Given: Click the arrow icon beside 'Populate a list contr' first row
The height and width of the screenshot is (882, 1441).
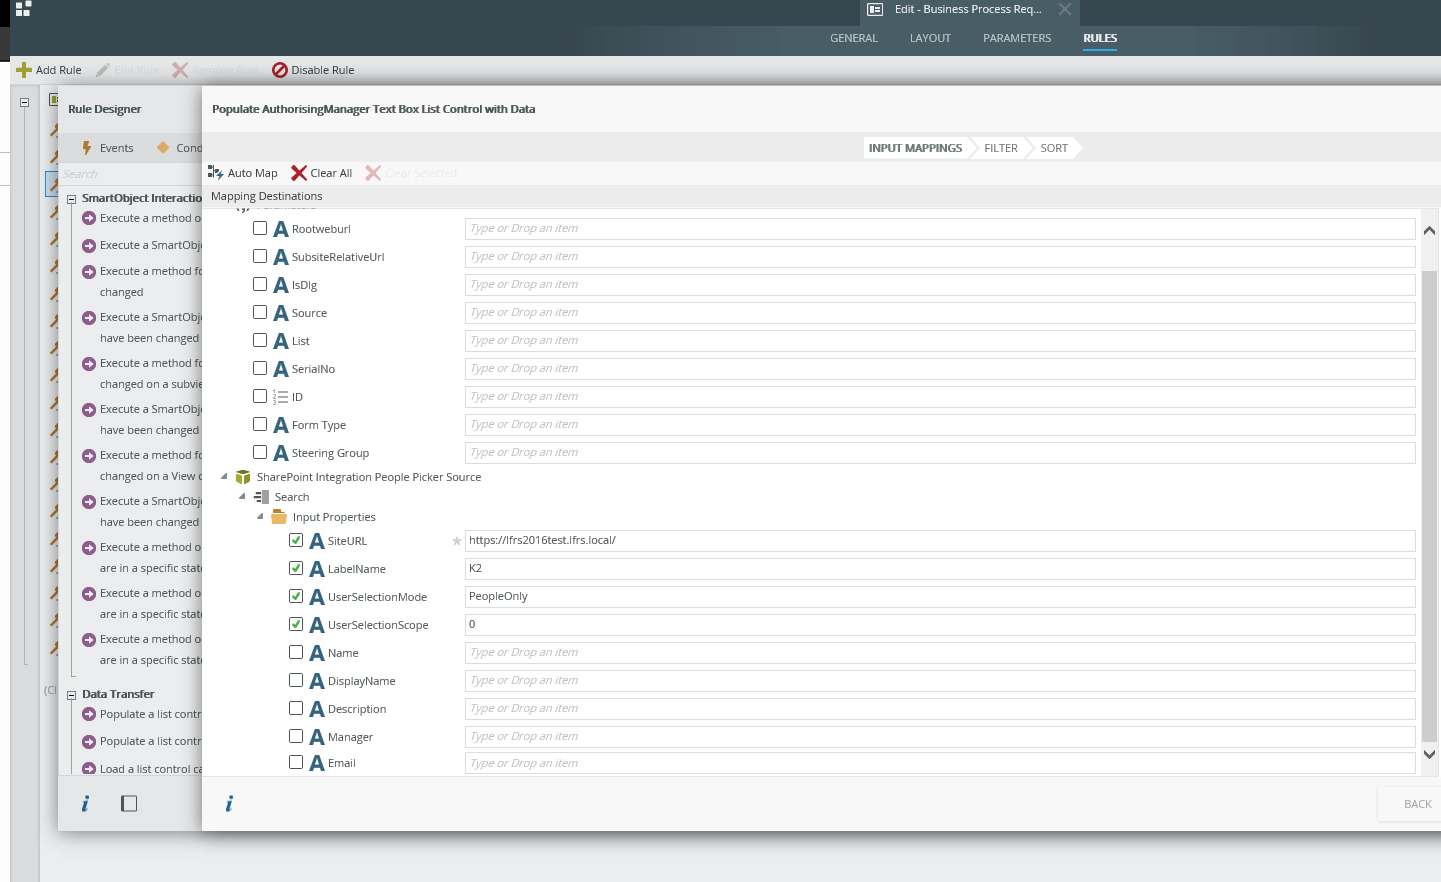Looking at the screenshot, I should 89,714.
